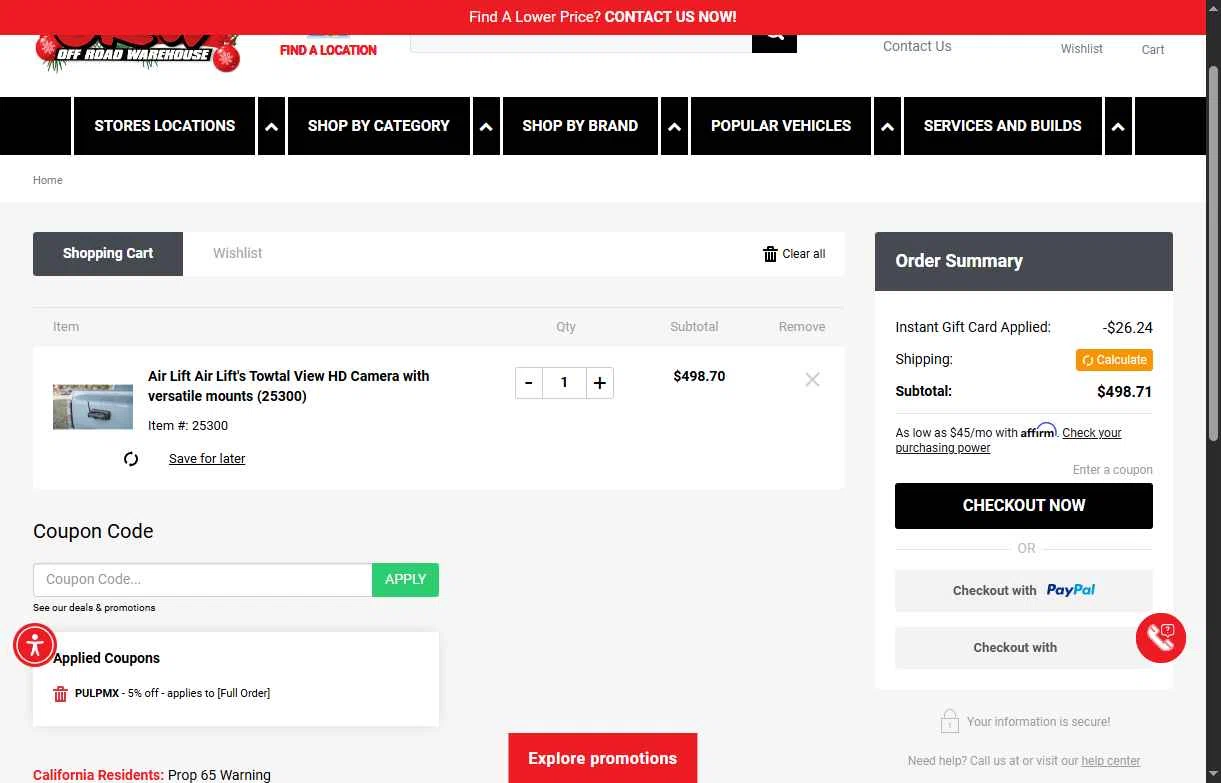Click the Home breadcrumb
This screenshot has height=783, width=1221.
[x=48, y=180]
